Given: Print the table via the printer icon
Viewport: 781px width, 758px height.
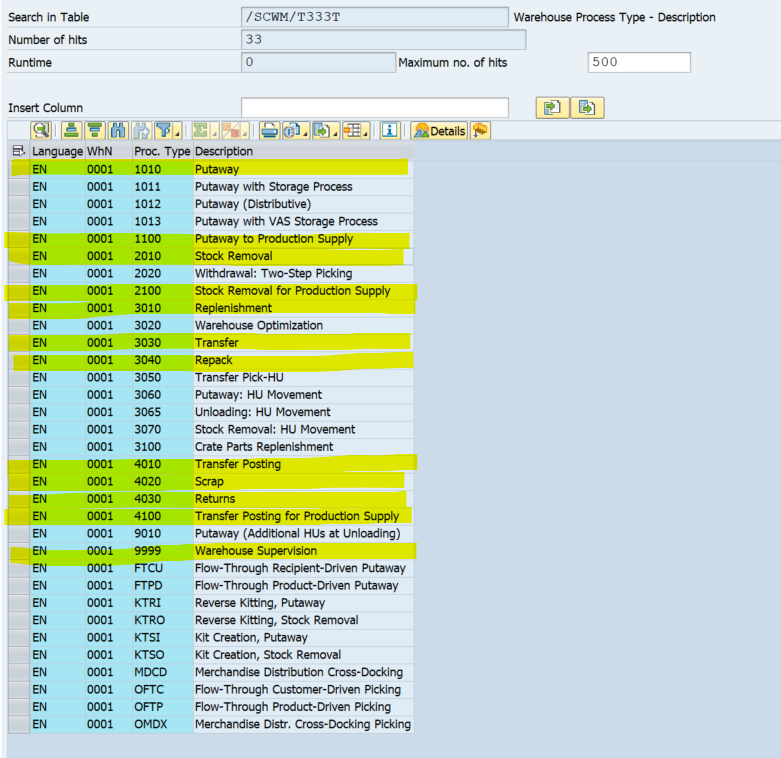Looking at the screenshot, I should (269, 131).
